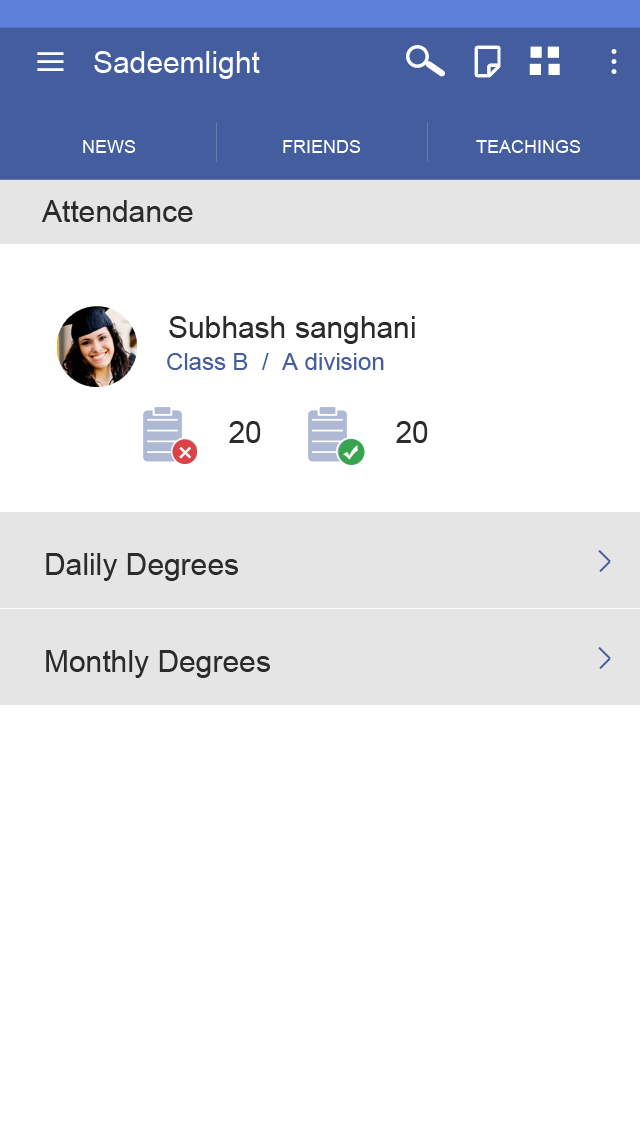Tap the Attendance section header
Image resolution: width=640 pixels, height=1131 pixels.
320,212
